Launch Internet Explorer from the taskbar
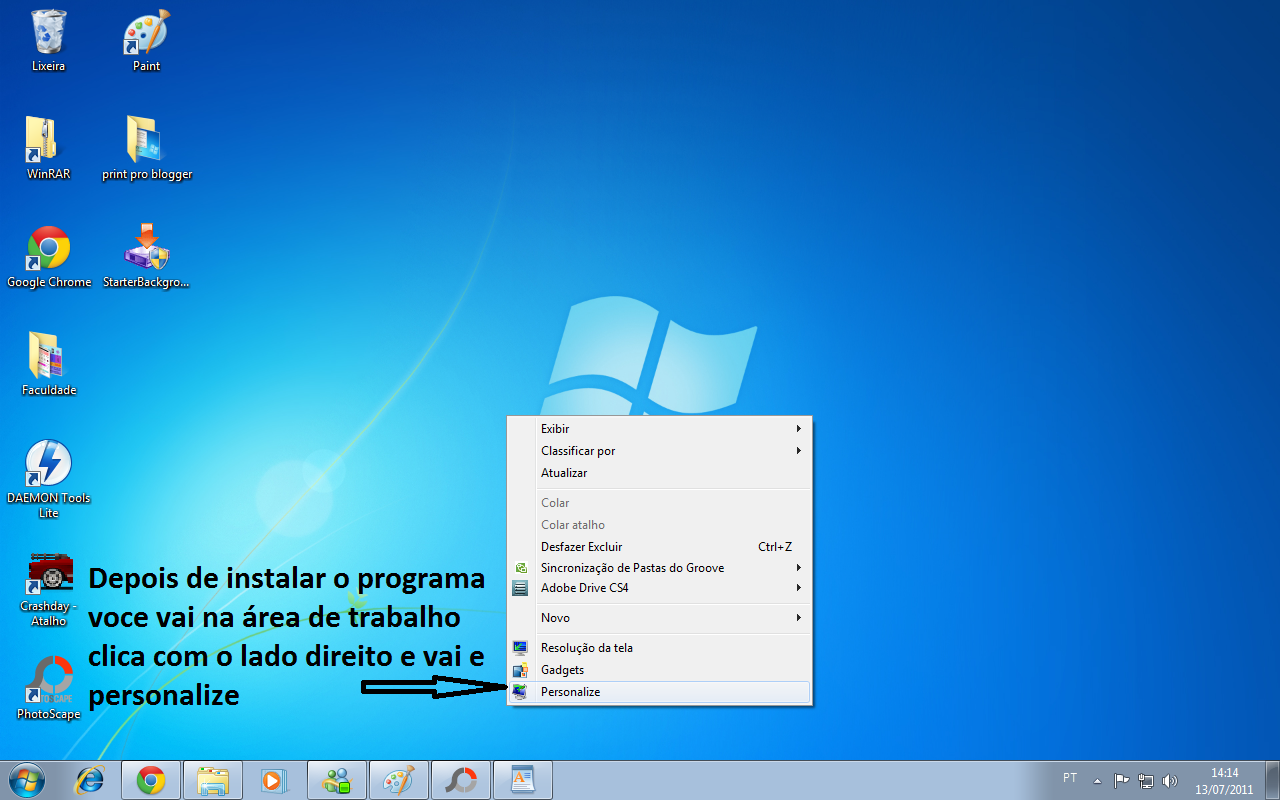Viewport: 1280px width, 800px height. (90, 780)
